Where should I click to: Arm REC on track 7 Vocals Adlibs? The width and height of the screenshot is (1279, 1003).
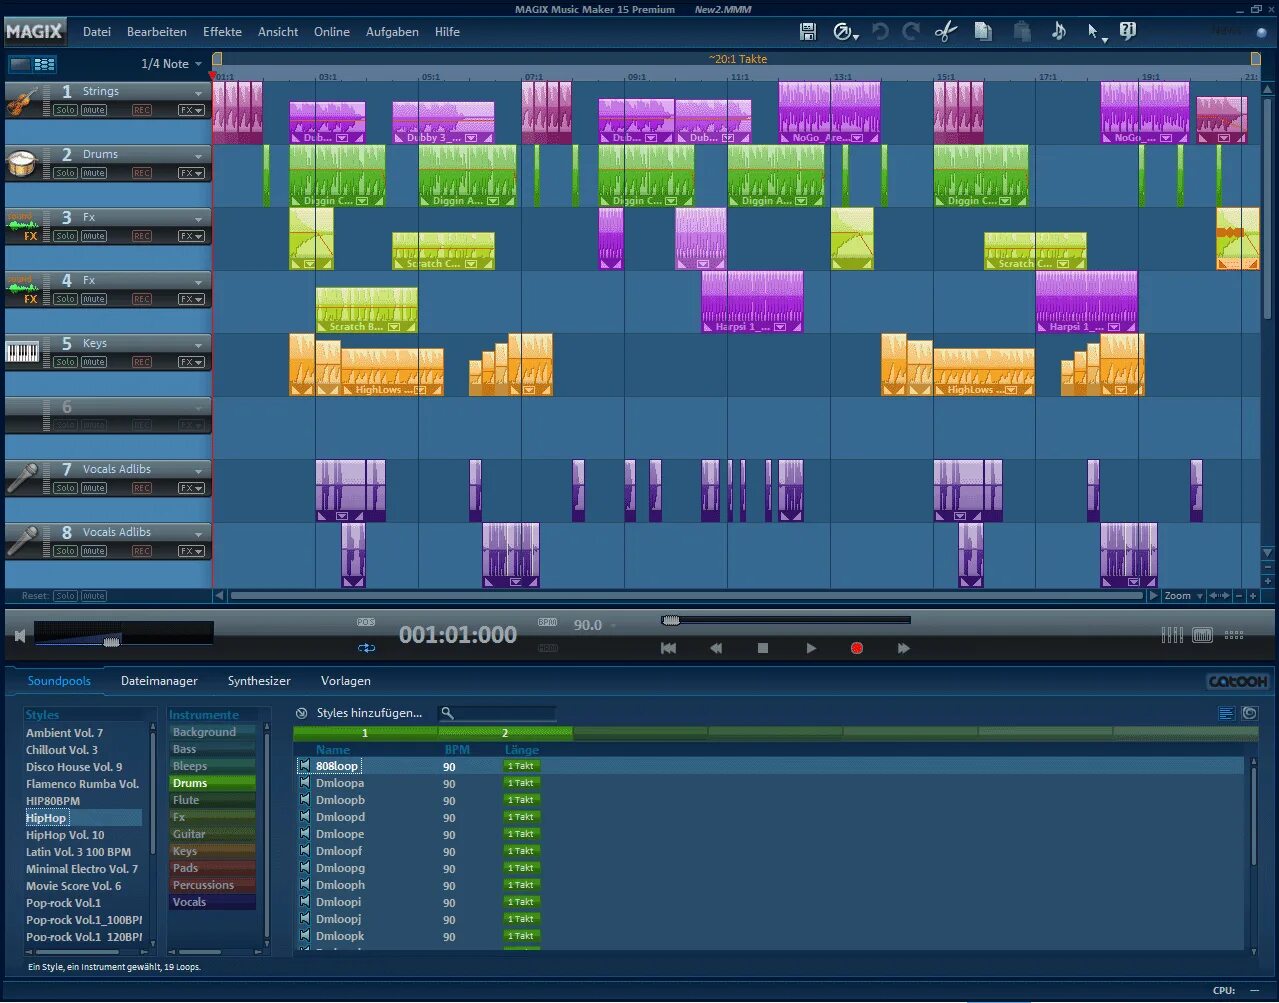[x=142, y=488]
